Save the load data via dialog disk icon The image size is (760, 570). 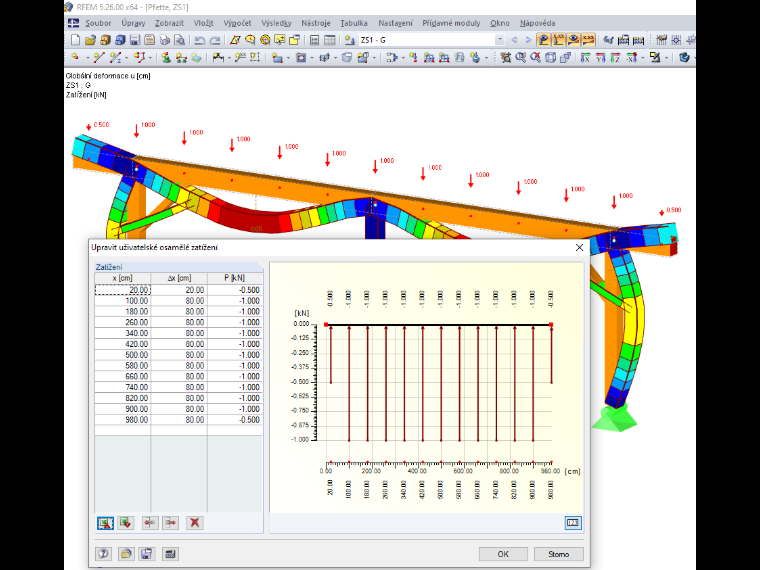tap(146, 554)
